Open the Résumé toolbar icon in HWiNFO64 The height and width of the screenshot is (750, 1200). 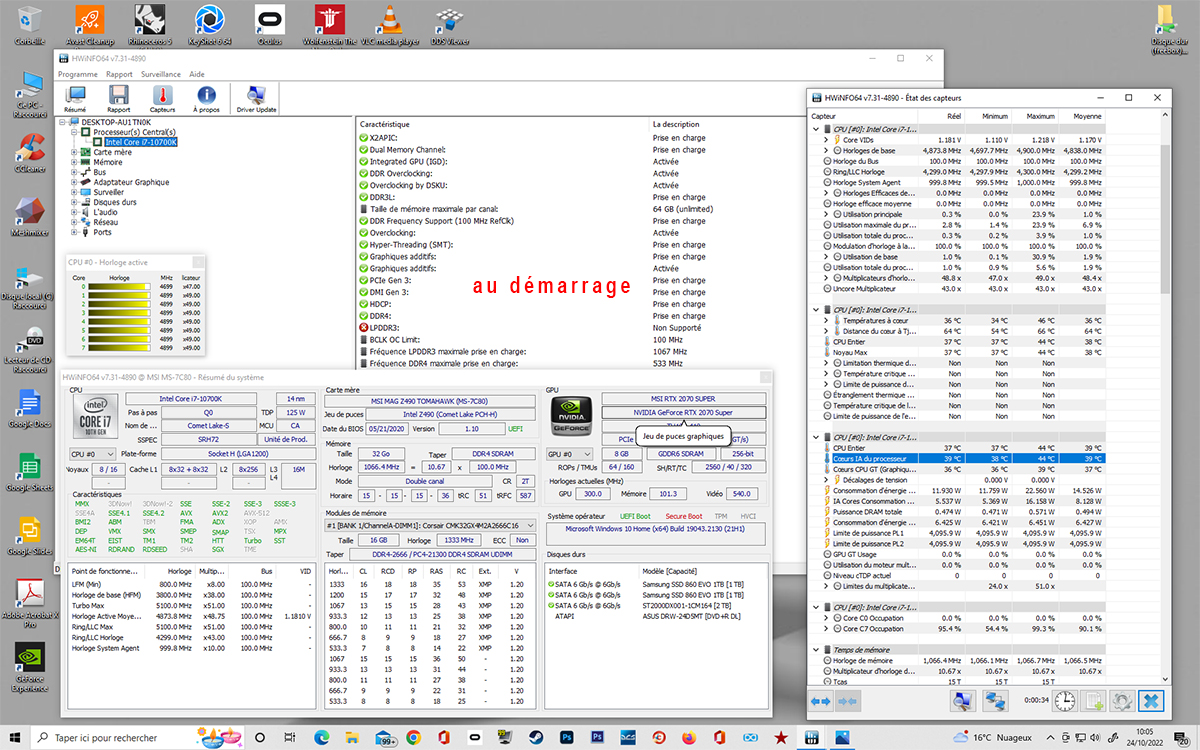(x=75, y=98)
